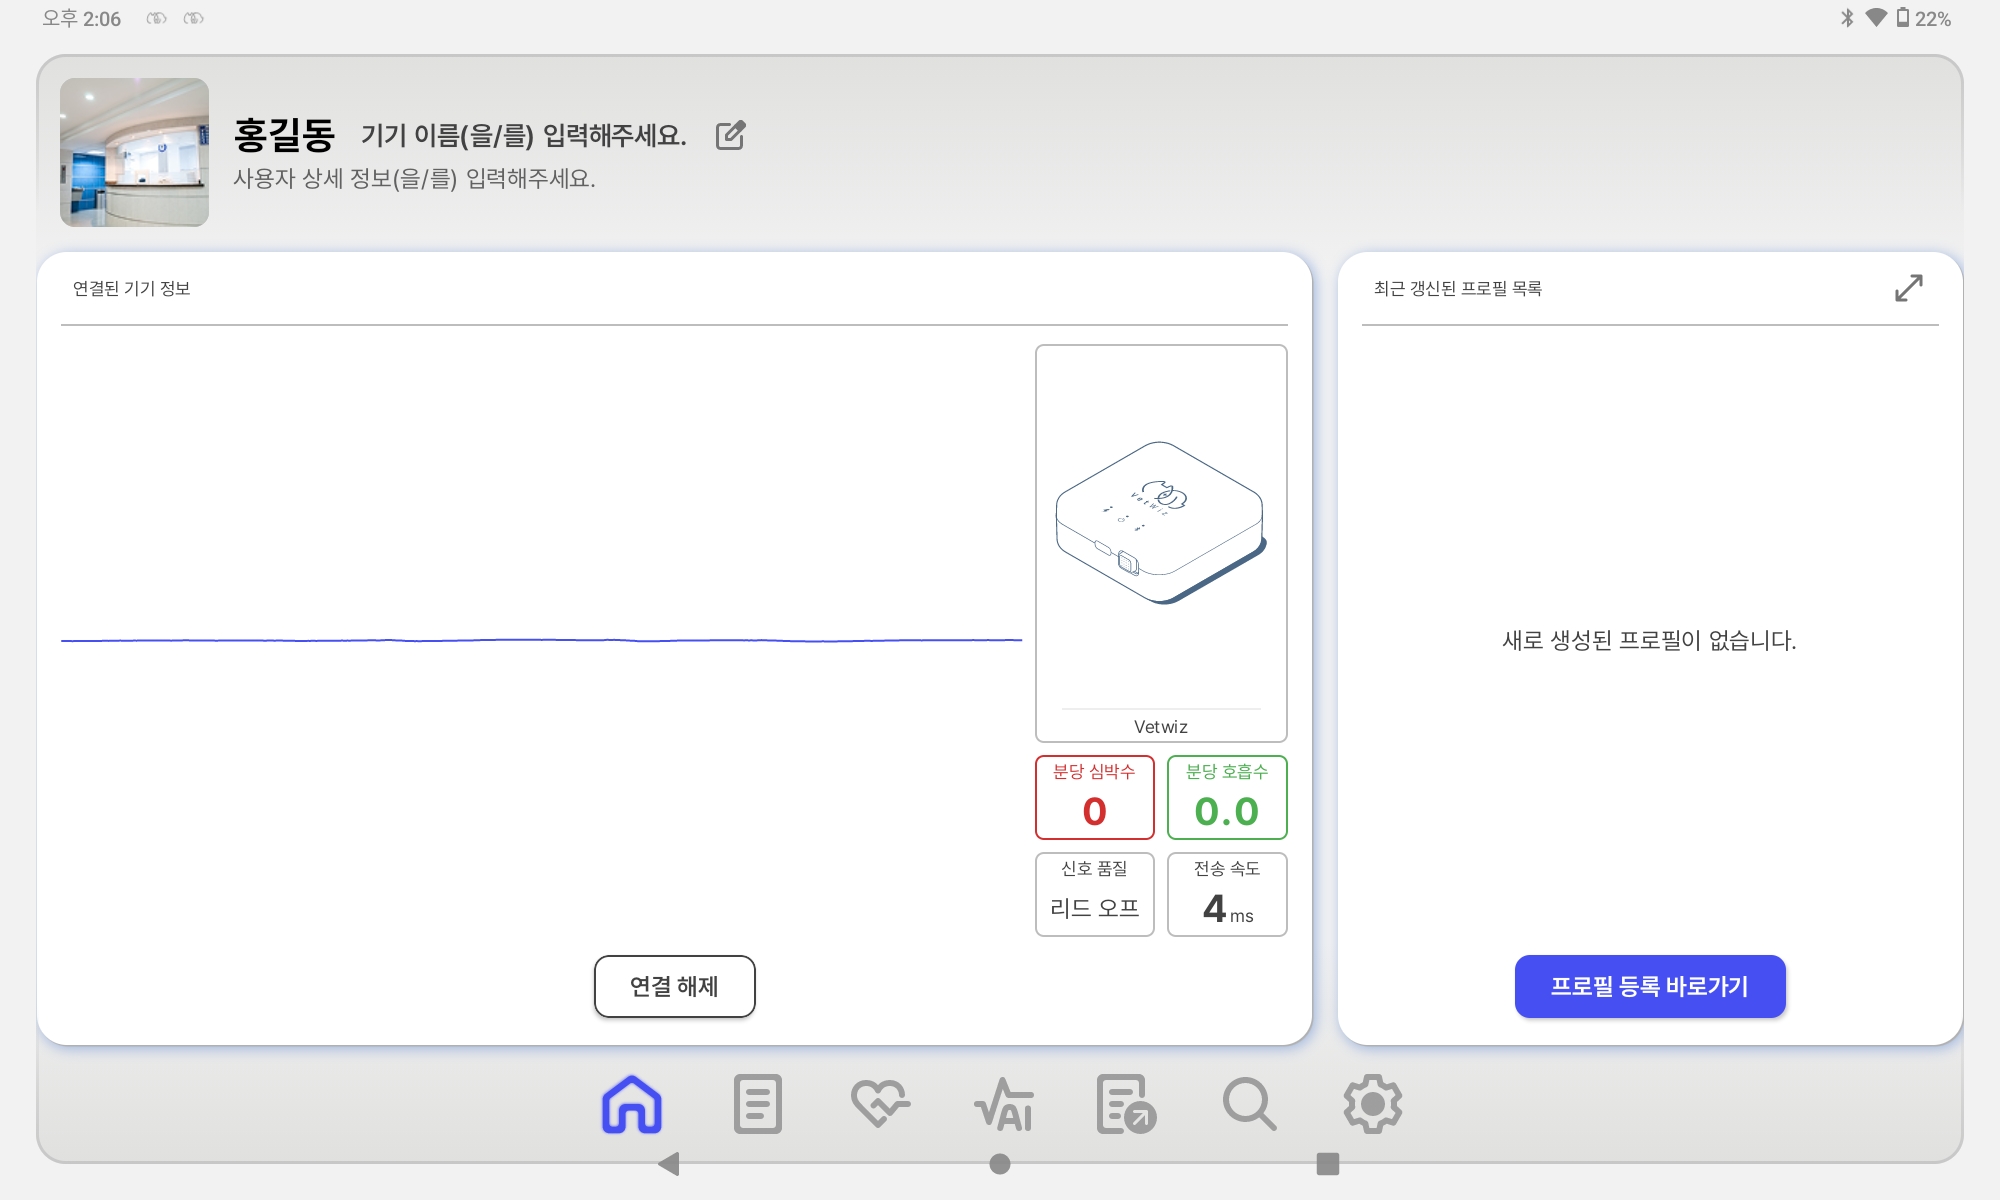Click the 프로필 등록 바로가기 button

click(1650, 986)
